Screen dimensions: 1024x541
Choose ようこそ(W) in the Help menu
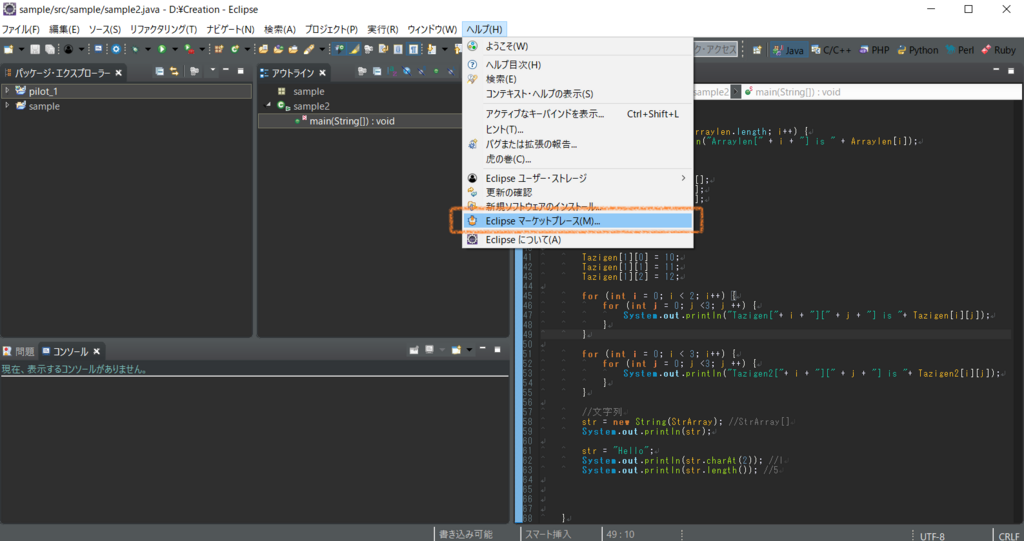[x=578, y=46]
